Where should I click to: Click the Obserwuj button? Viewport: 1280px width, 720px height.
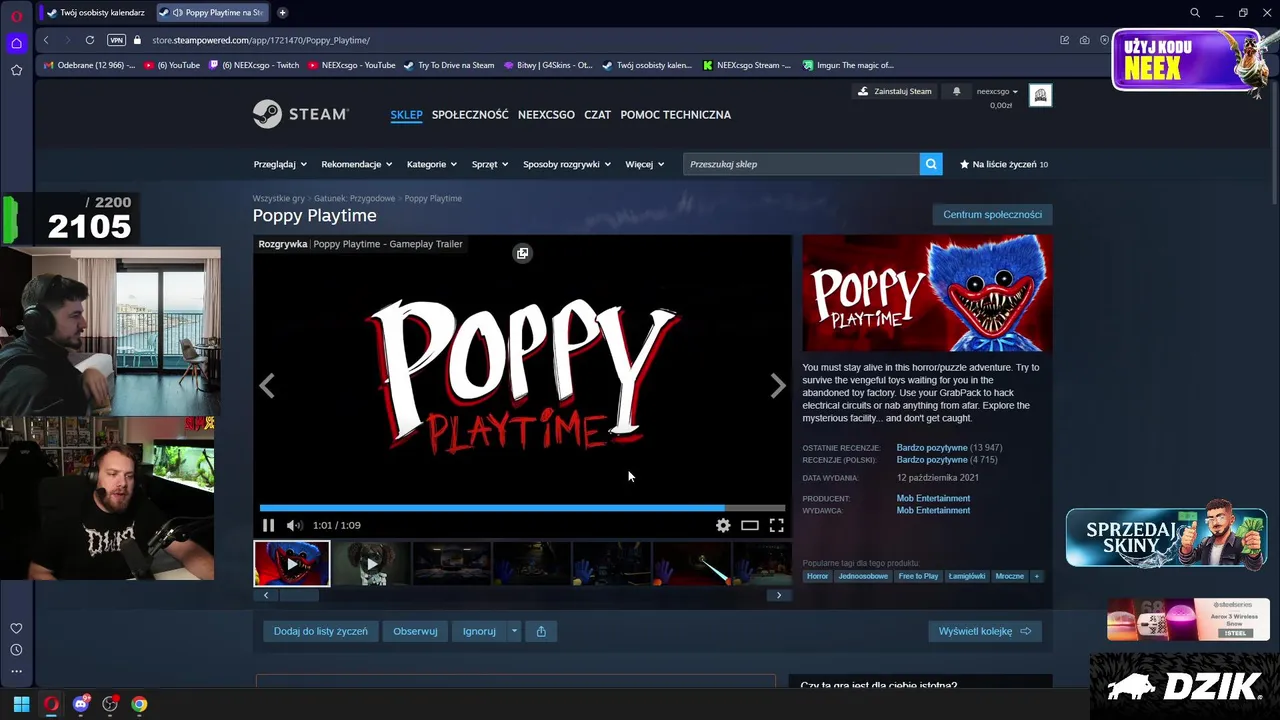click(415, 631)
